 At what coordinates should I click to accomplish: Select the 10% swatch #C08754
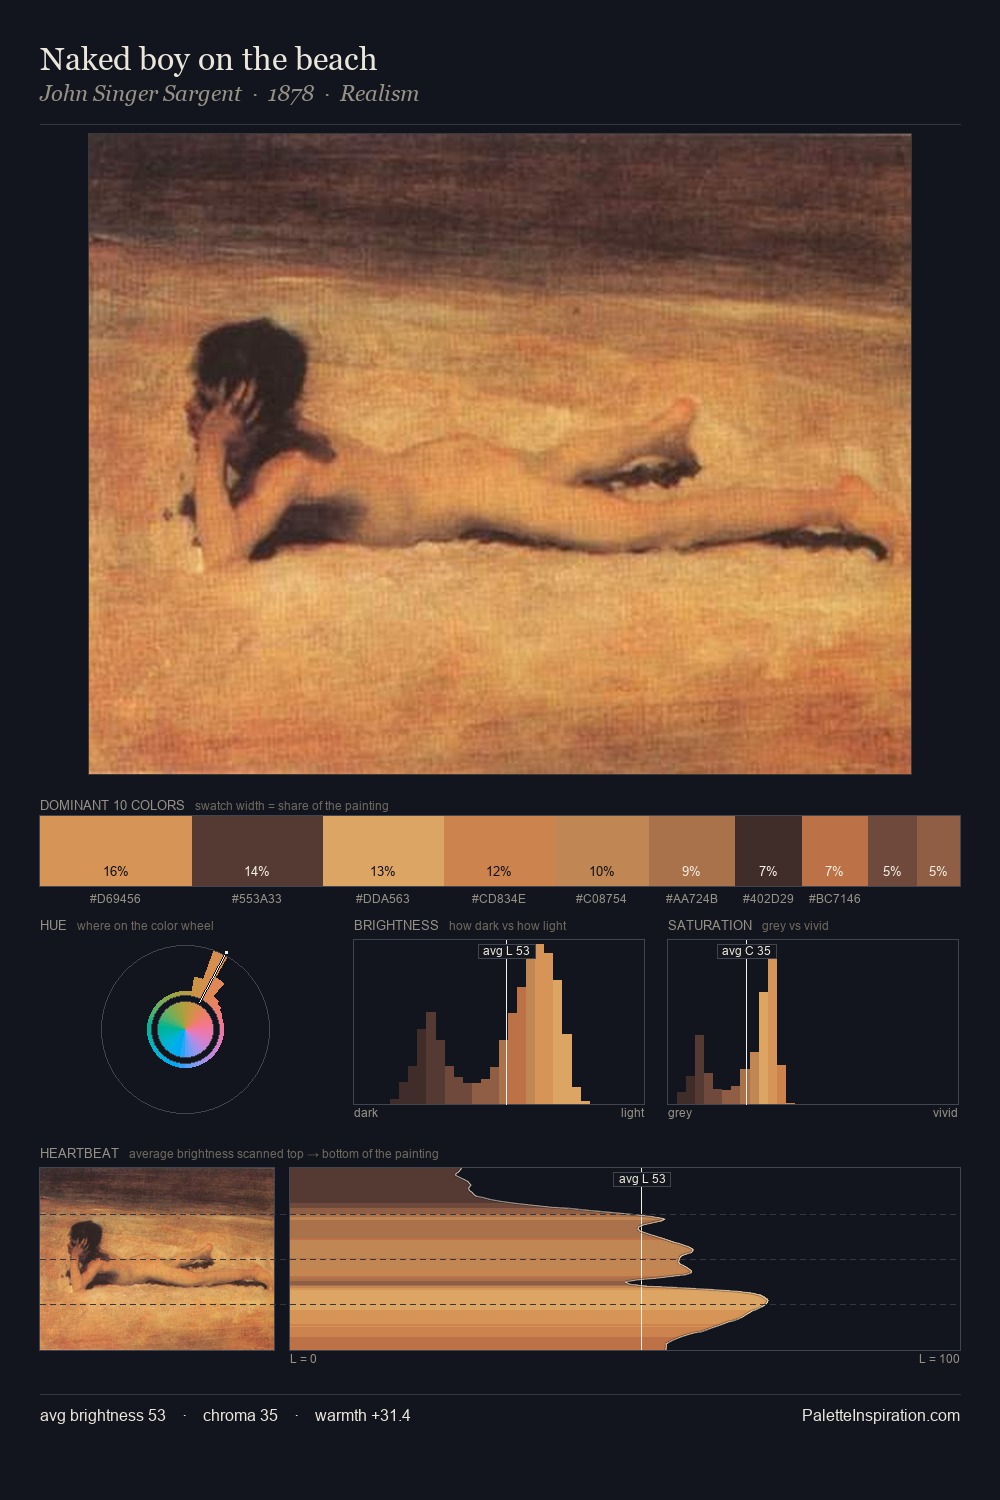pyautogui.click(x=602, y=851)
